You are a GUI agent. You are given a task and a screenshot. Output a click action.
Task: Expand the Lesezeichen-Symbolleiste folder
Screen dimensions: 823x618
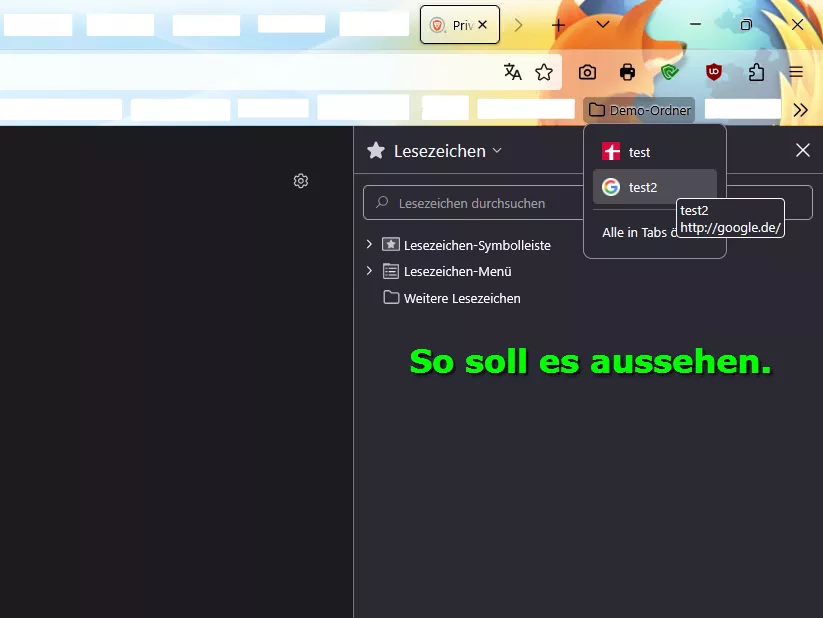pyautogui.click(x=369, y=244)
